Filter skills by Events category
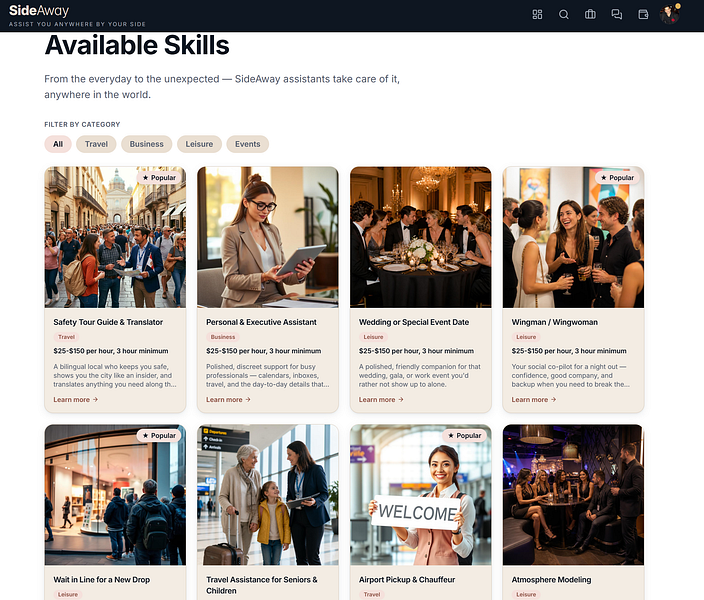This screenshot has width=704, height=600. click(247, 144)
